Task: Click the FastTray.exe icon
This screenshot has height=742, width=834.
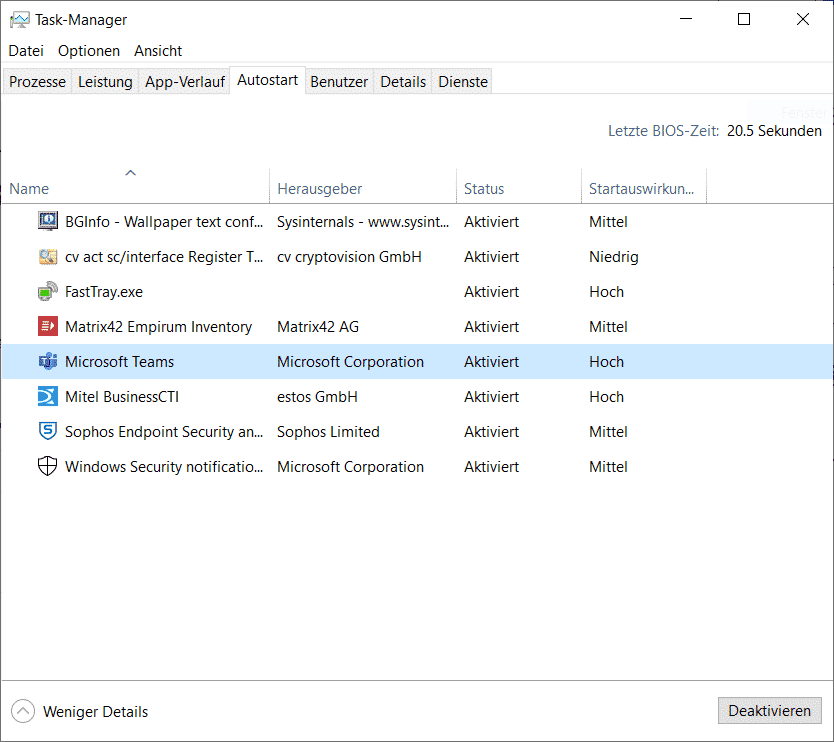Action: 48,291
